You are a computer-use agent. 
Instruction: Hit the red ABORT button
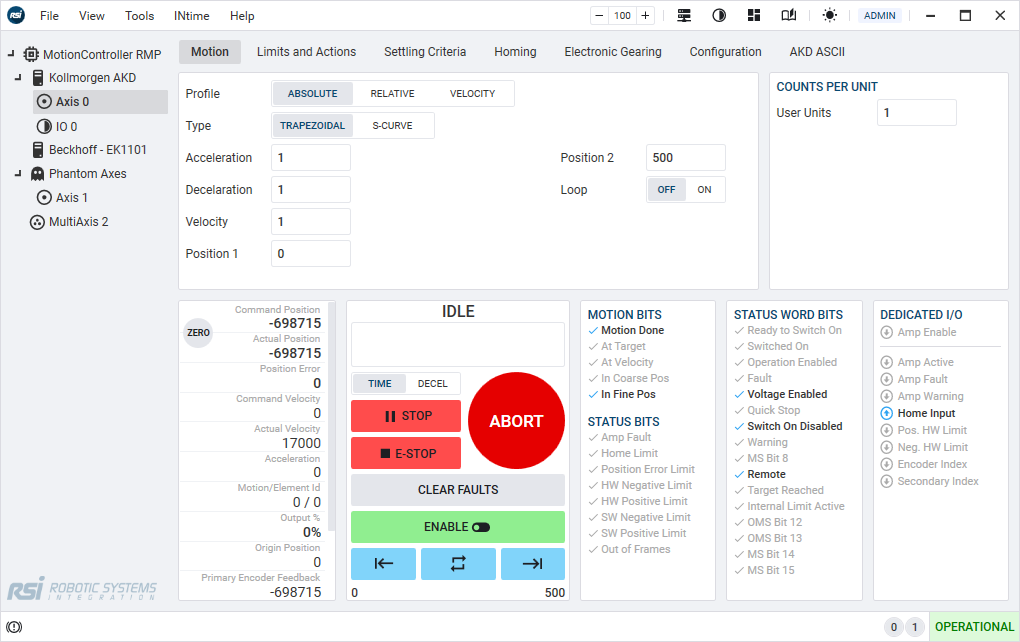point(517,421)
